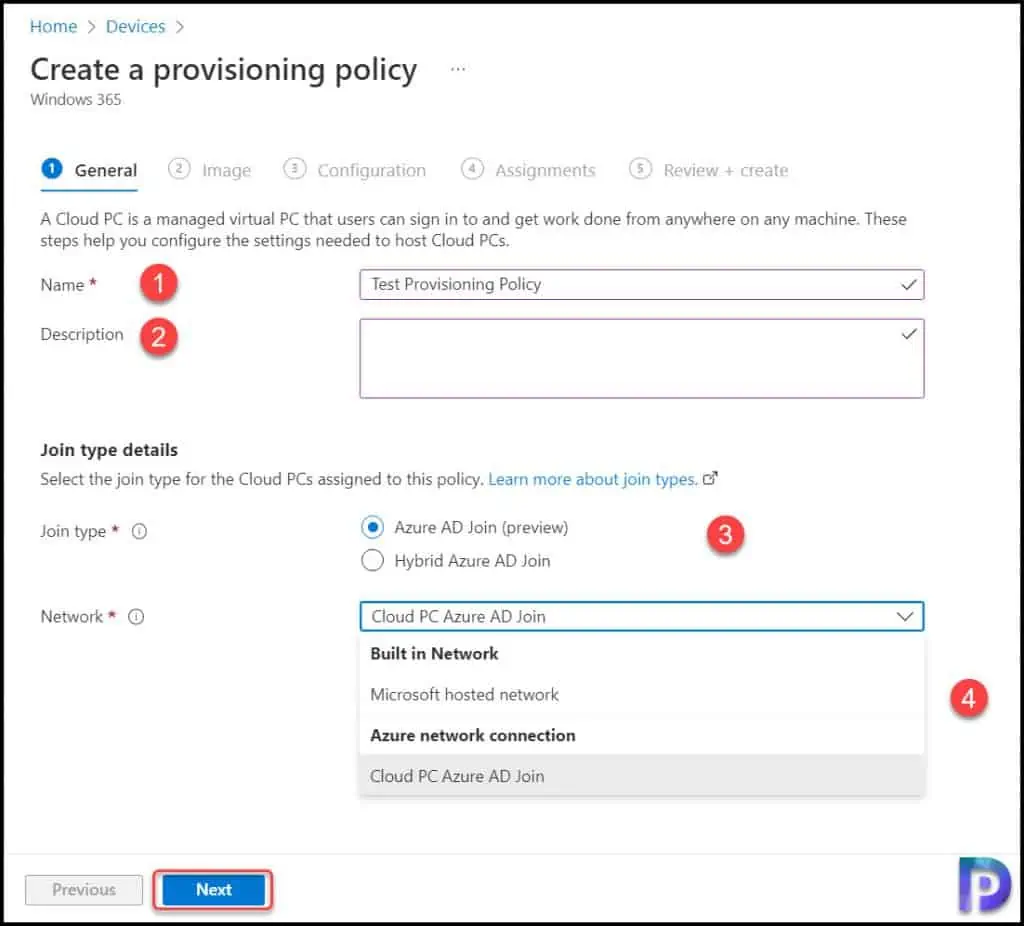
Task: Click step 4 circle icon for Assignments
Action: click(x=472, y=169)
